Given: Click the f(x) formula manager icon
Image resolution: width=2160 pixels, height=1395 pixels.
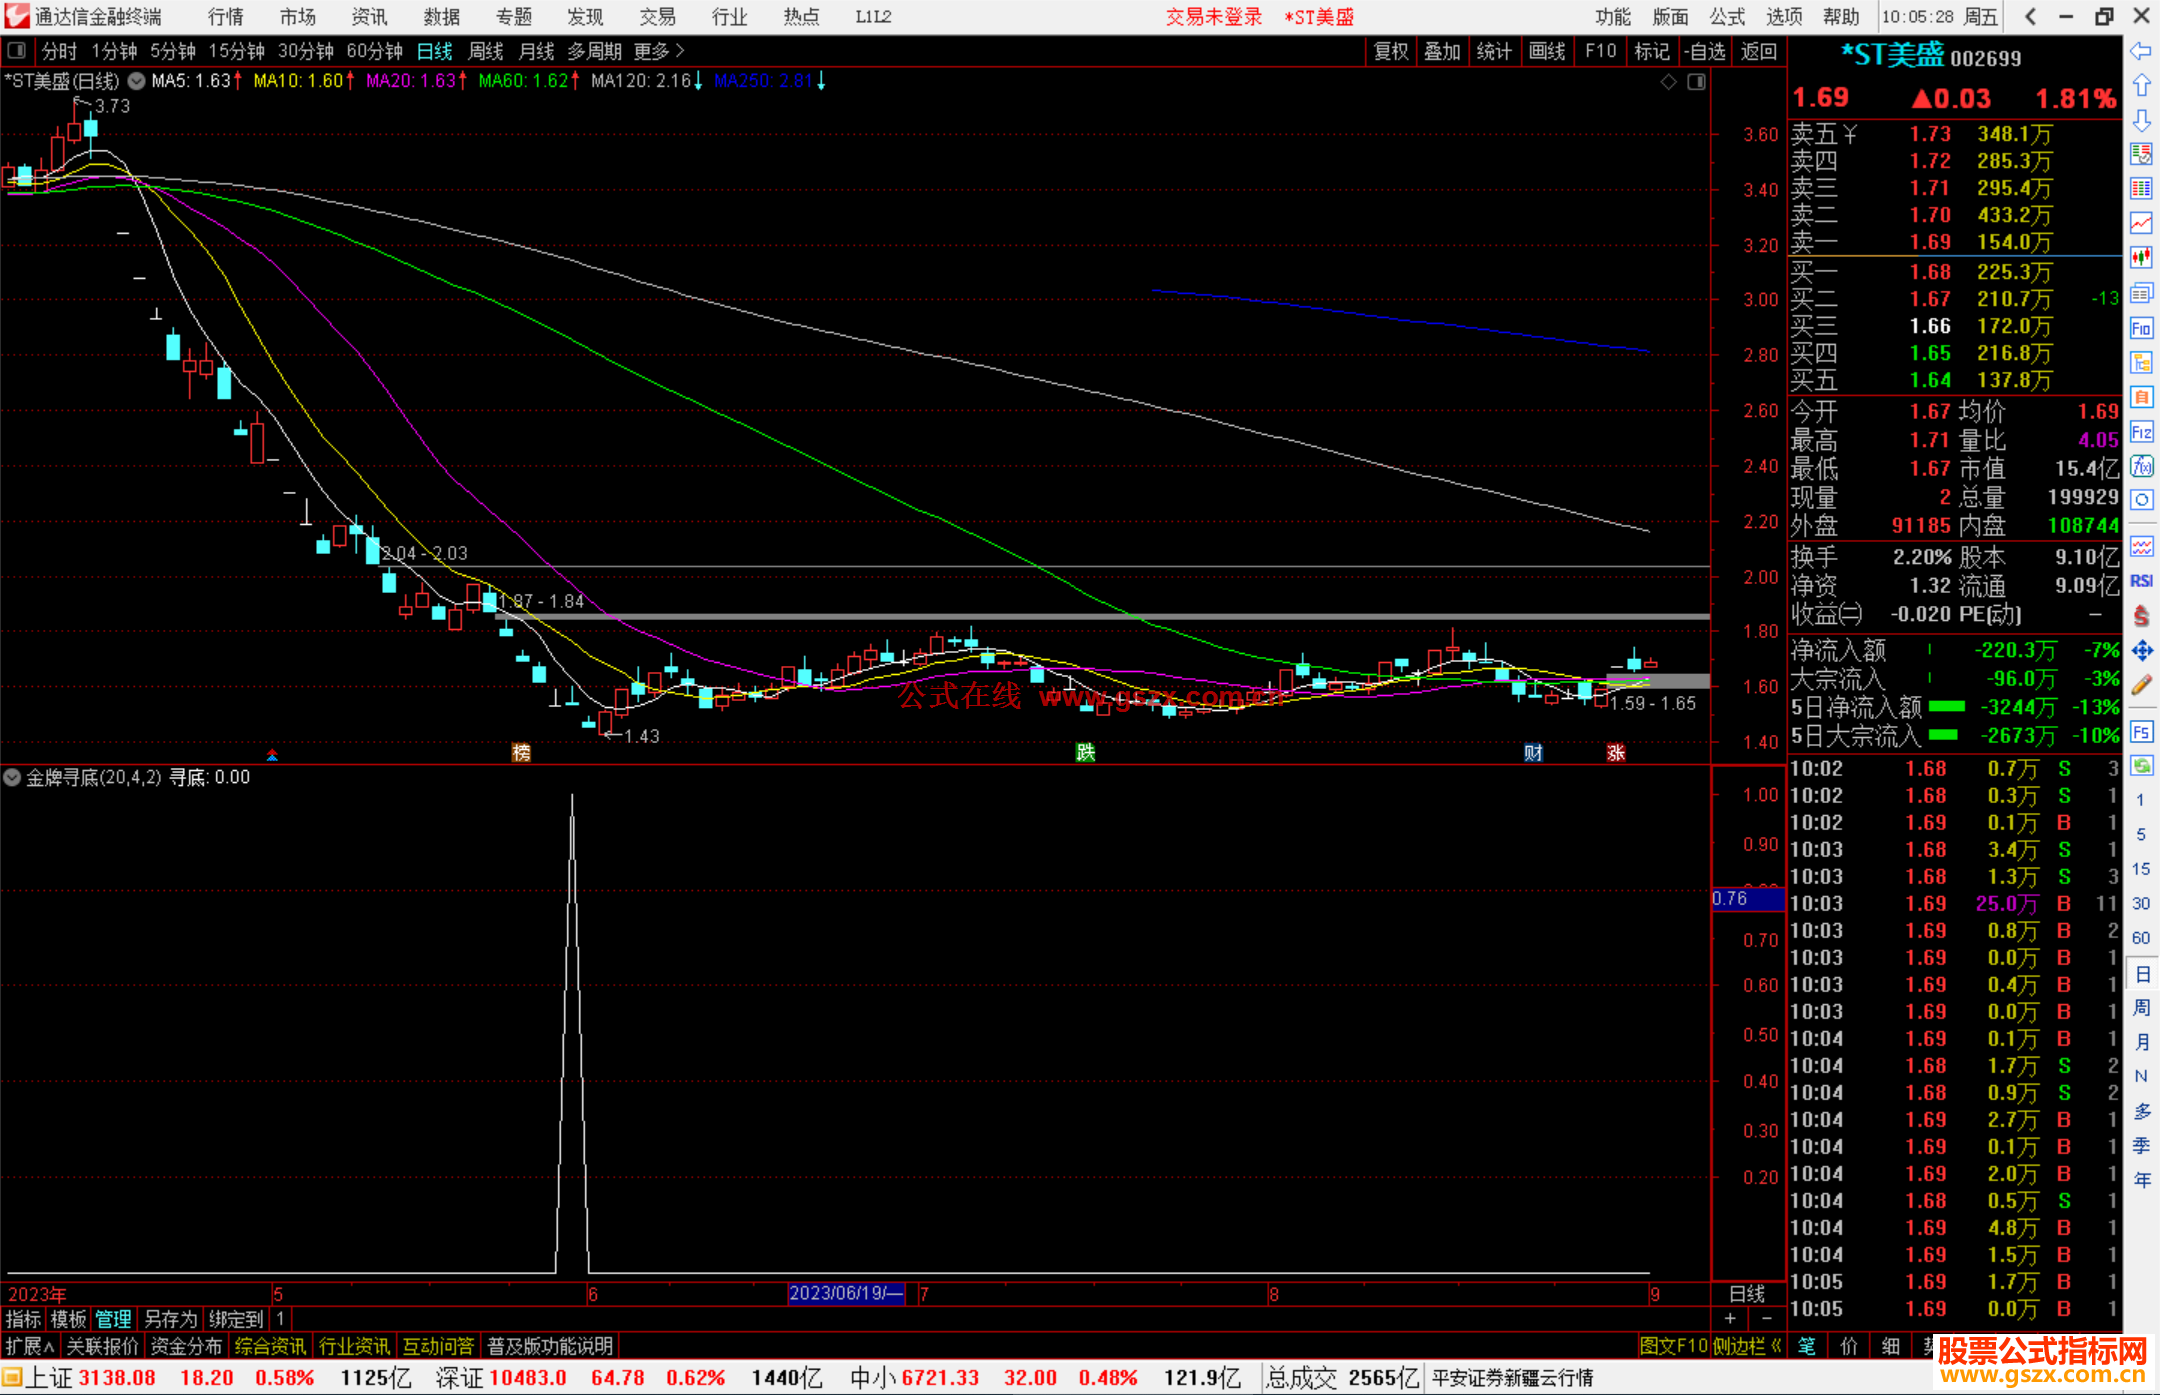Looking at the screenshot, I should coord(2141,466).
